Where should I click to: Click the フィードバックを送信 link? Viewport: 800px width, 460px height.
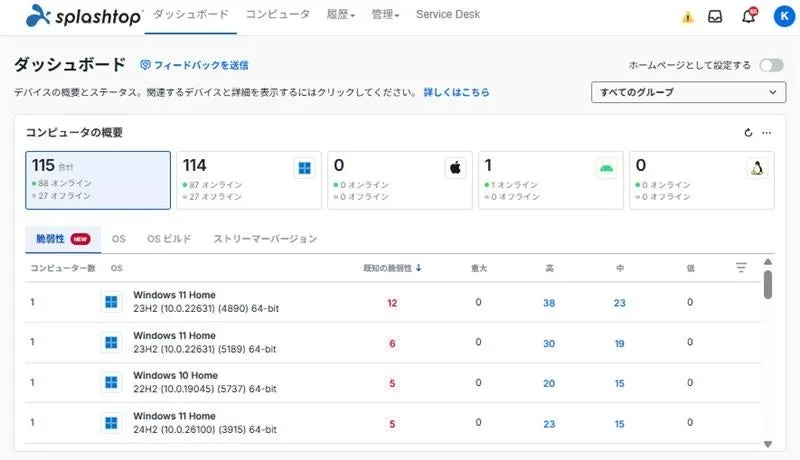[x=194, y=65]
